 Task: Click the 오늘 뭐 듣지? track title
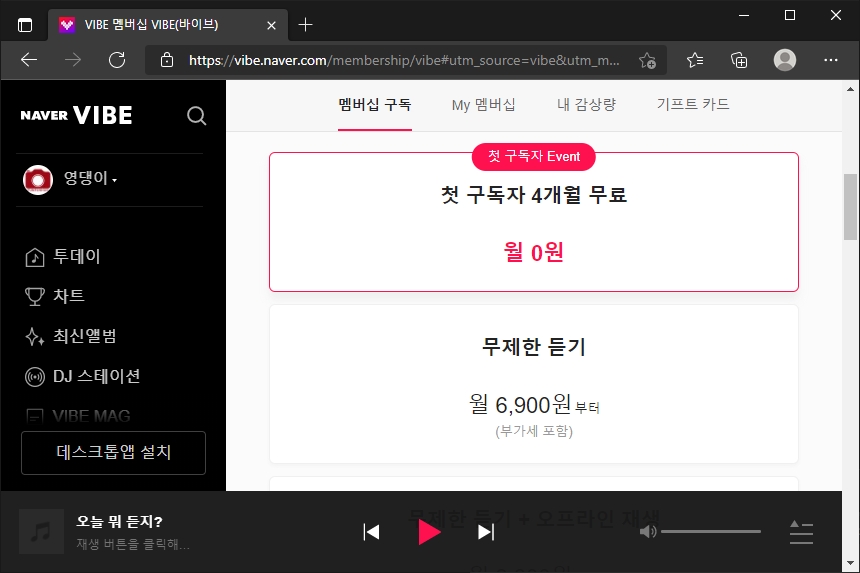[119, 521]
